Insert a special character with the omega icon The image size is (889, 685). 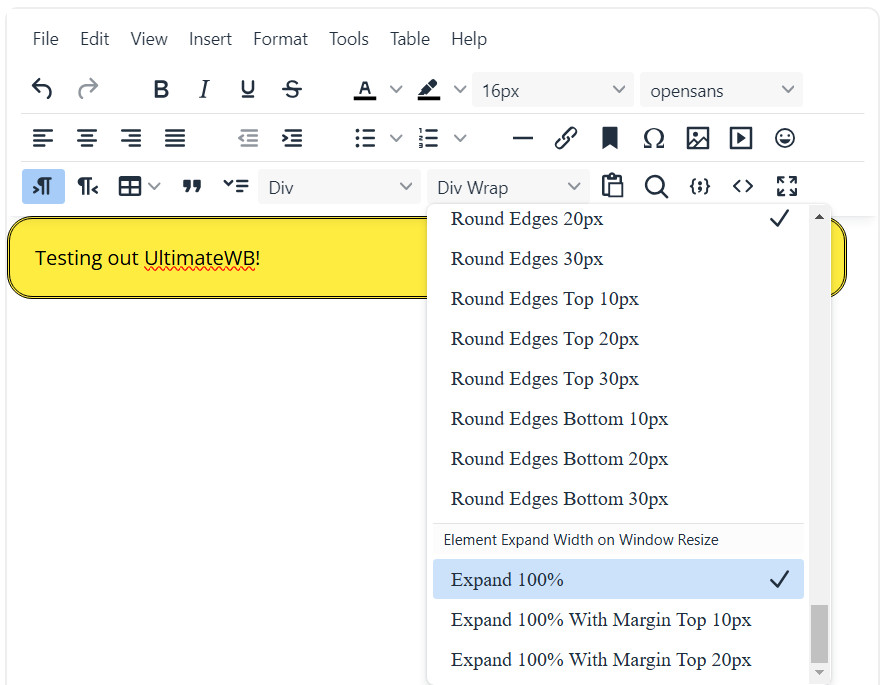(x=654, y=138)
